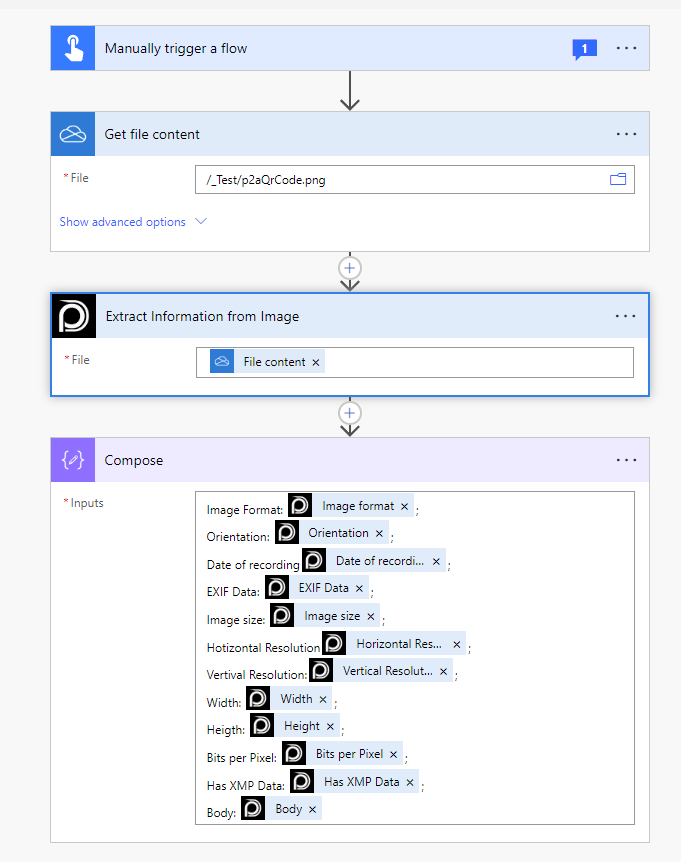Remove the Has XMP Data token
This screenshot has width=681, height=862.
pyautogui.click(x=410, y=783)
